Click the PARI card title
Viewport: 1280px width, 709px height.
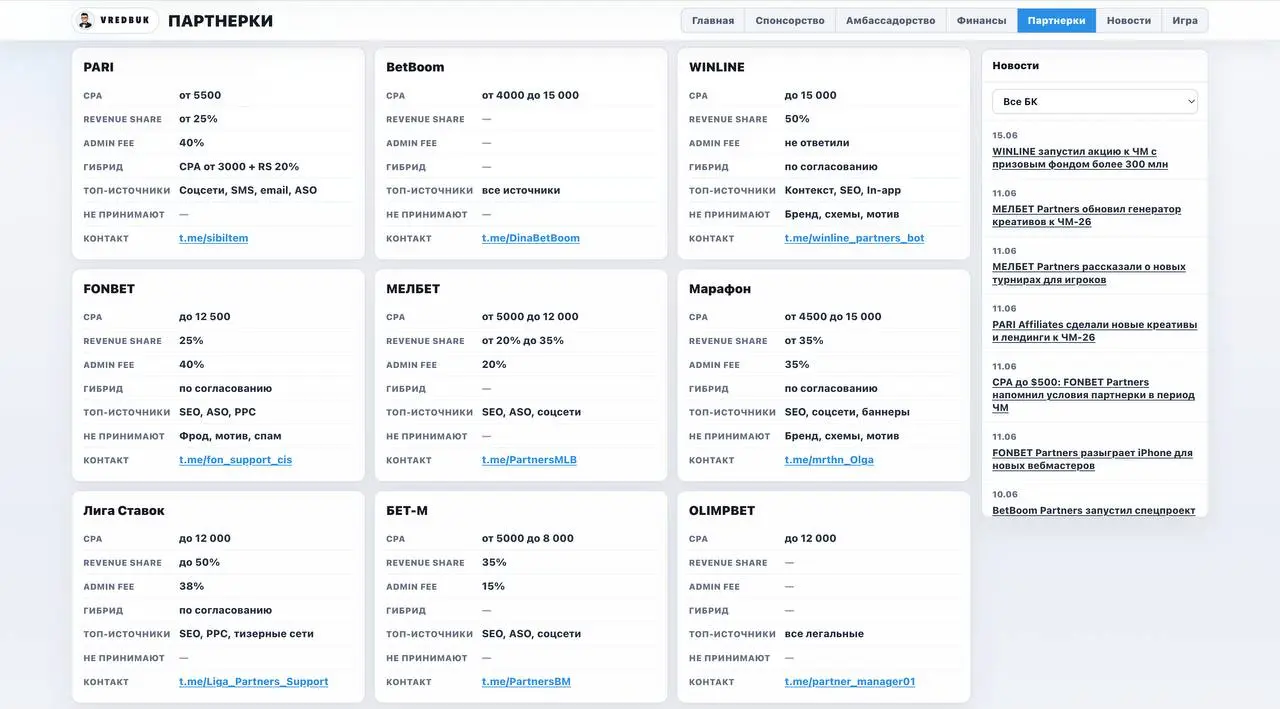tap(98, 67)
